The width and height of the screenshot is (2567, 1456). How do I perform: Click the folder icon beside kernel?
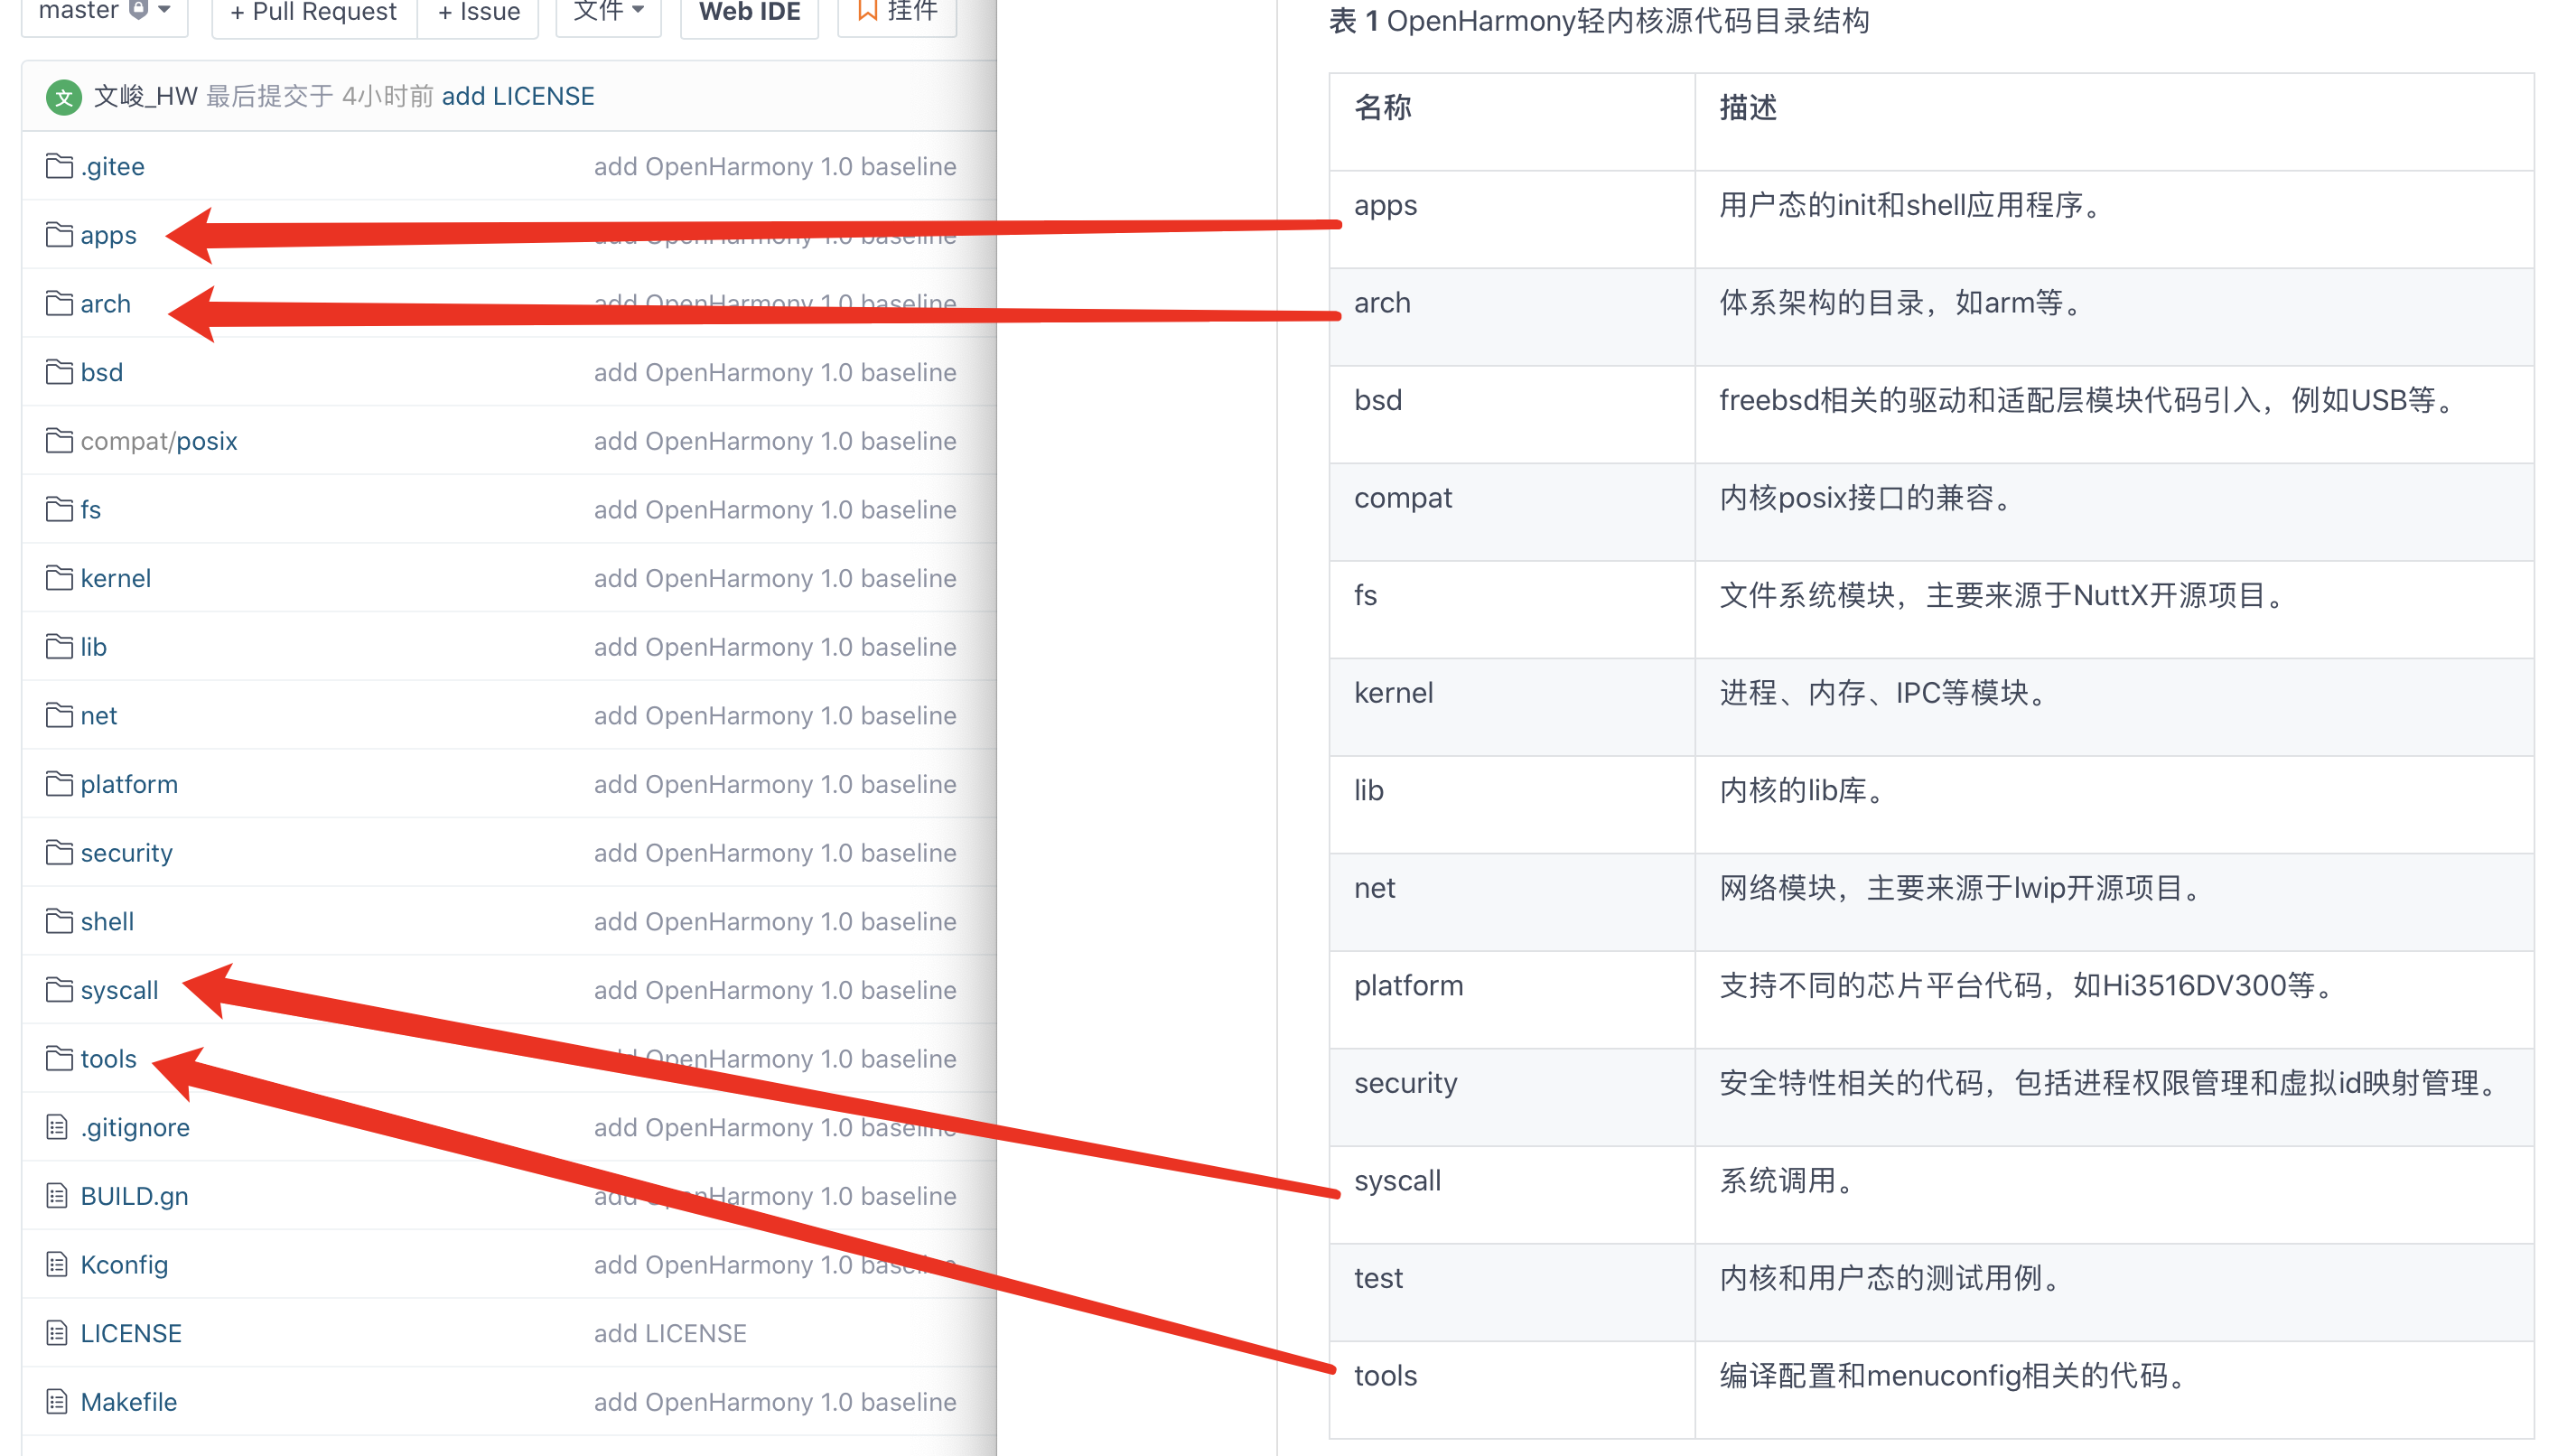59,578
